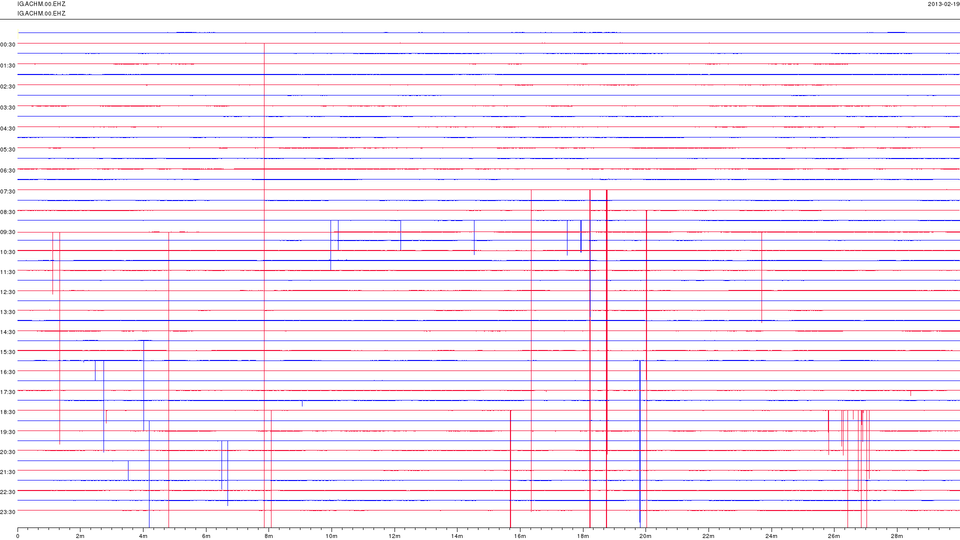
Task: Select the 04:30 trace time label
Action: click(x=7, y=129)
